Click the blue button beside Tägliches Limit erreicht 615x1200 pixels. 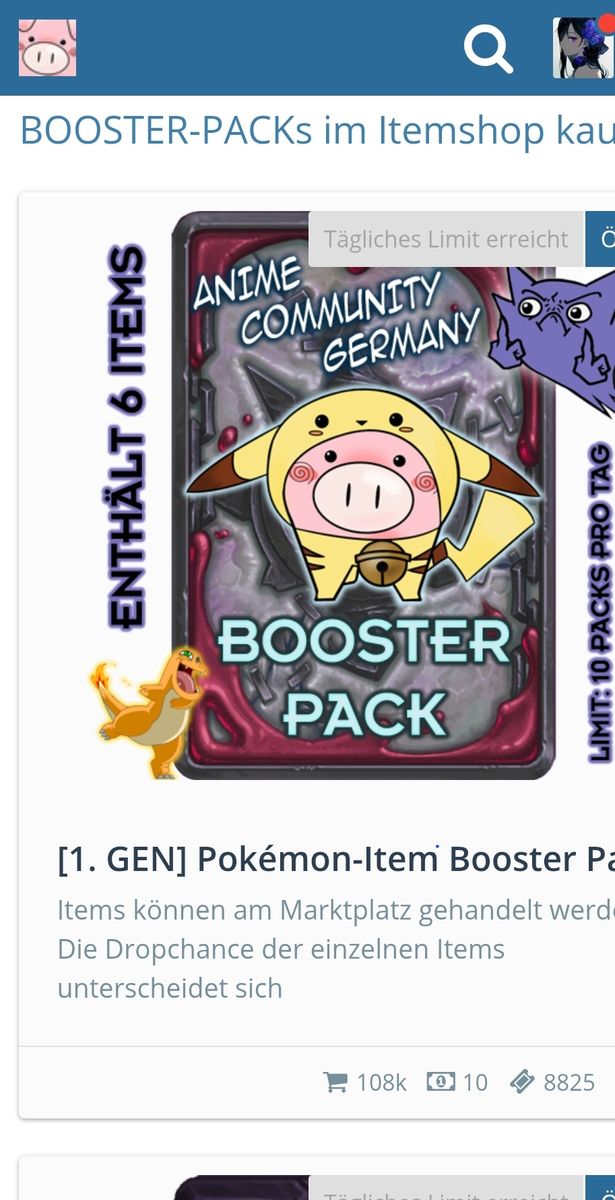[600, 239]
